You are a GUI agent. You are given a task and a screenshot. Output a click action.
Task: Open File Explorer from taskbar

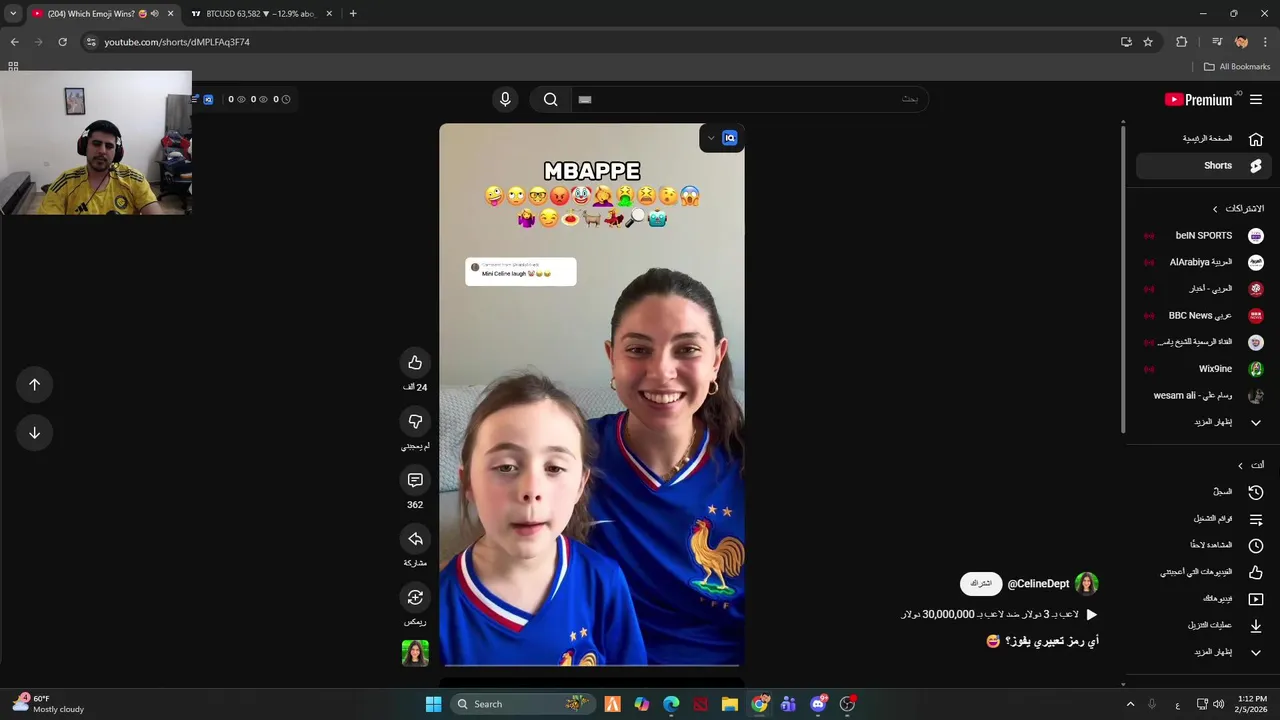pos(730,704)
